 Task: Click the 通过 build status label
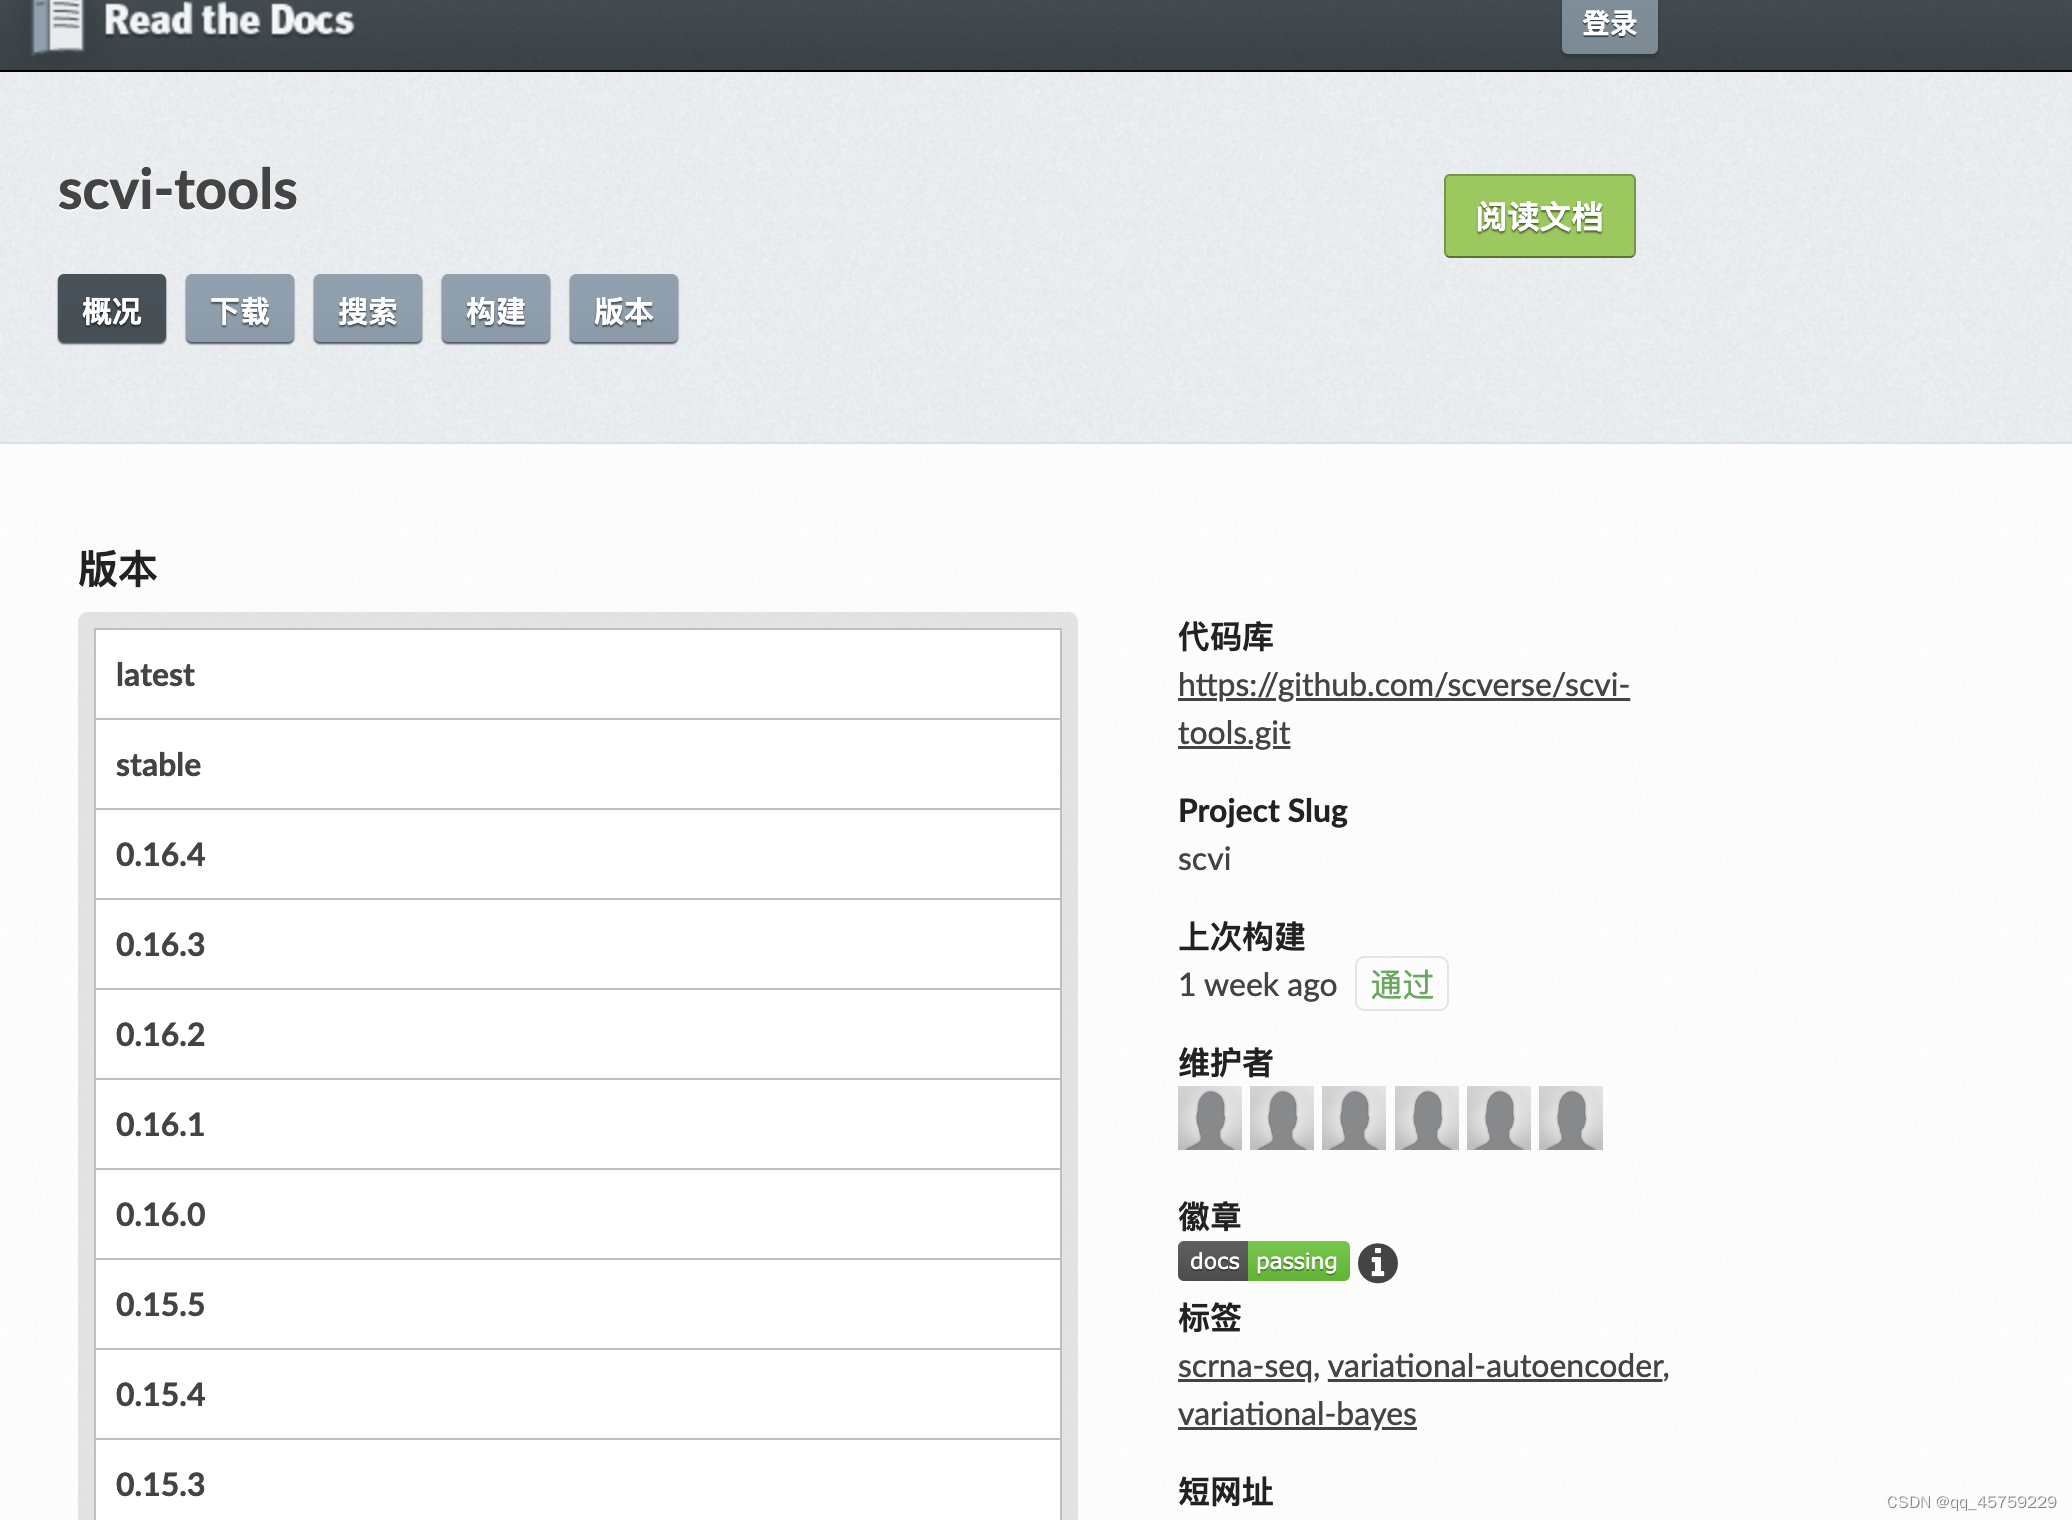[x=1401, y=985]
